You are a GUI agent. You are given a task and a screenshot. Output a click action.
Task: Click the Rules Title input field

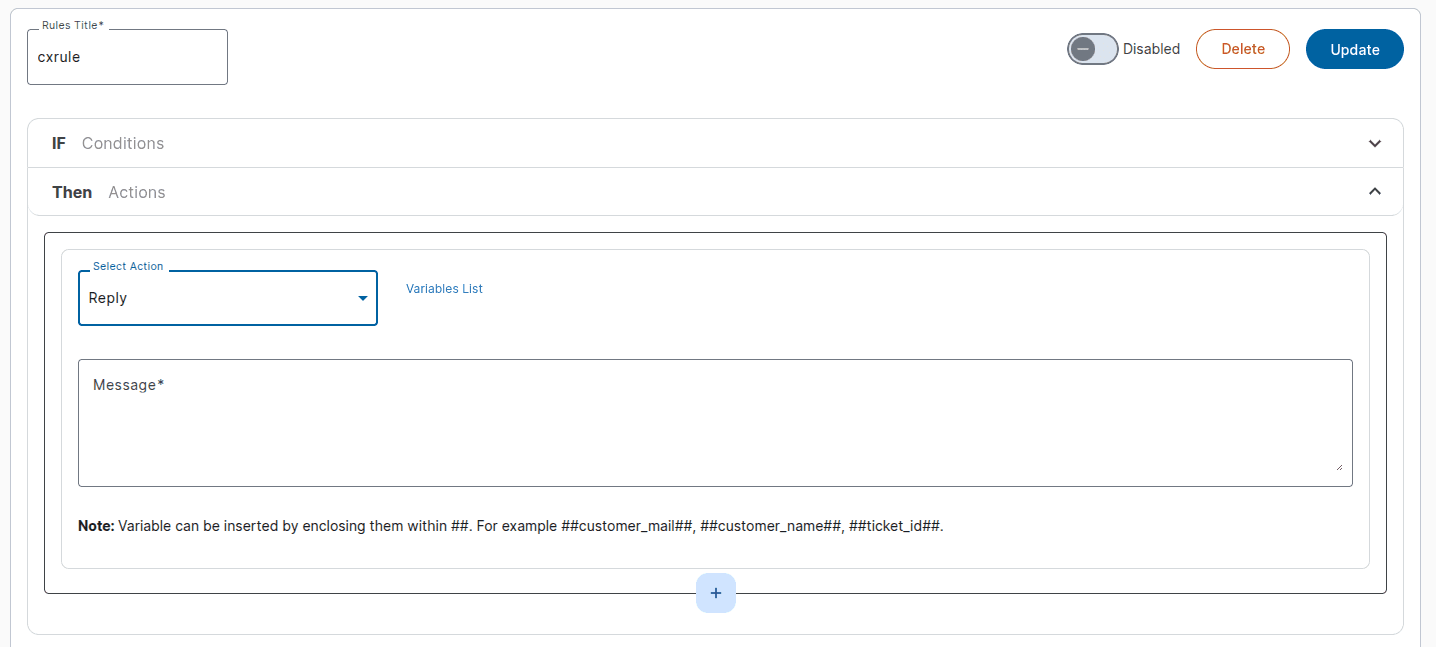(127, 57)
